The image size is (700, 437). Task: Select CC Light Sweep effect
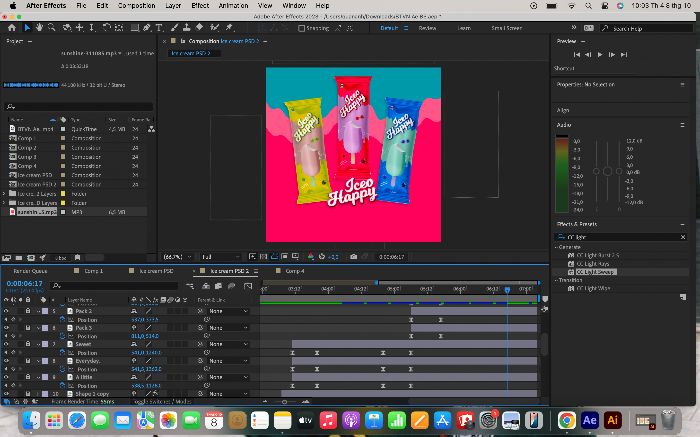[596, 272]
